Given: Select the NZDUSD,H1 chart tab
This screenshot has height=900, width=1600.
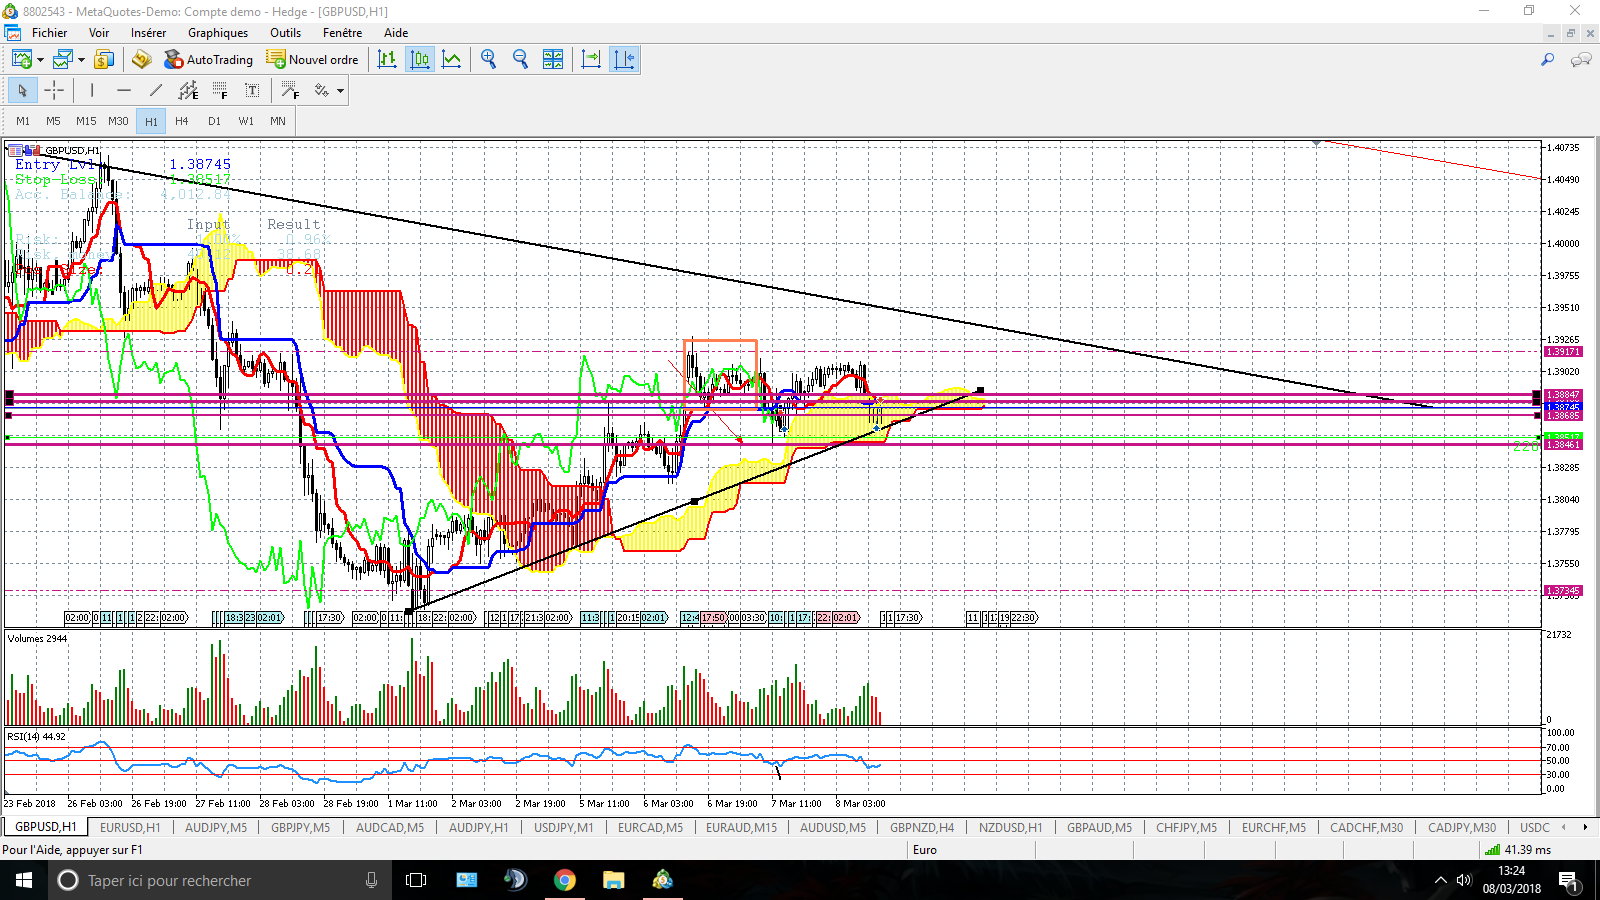Looking at the screenshot, I should (x=1010, y=828).
